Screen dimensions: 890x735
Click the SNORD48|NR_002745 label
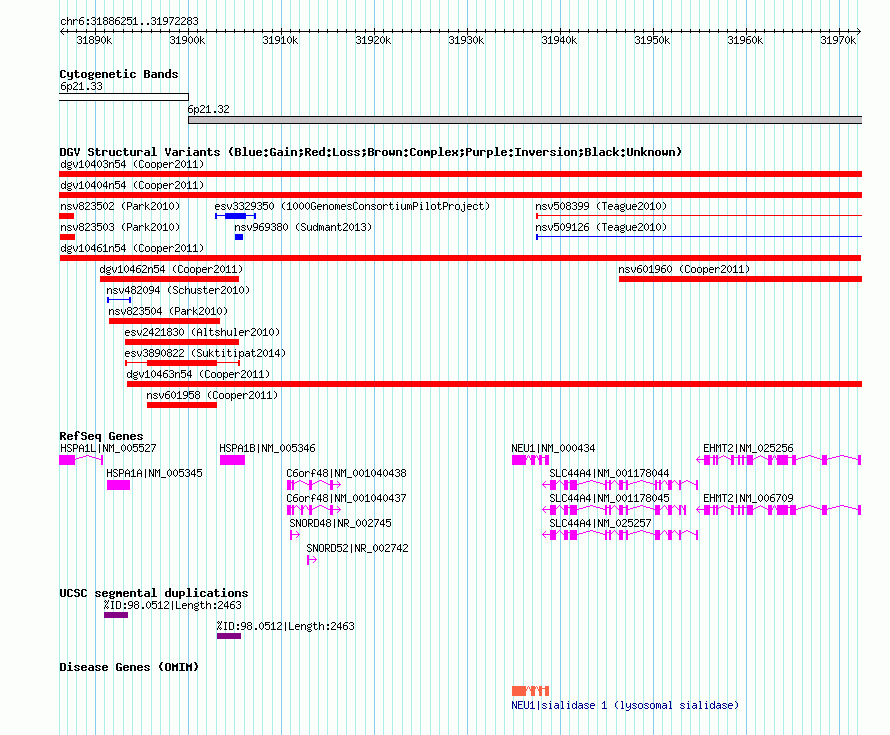coord(341,523)
